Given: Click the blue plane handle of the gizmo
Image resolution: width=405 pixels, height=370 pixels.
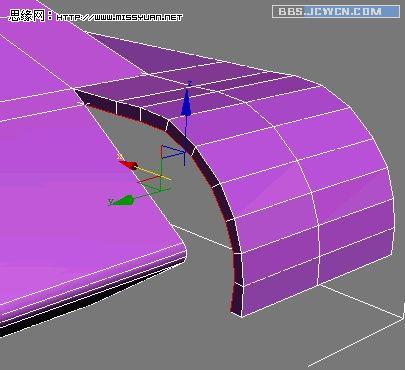Looking at the screenshot, I should point(173,152).
